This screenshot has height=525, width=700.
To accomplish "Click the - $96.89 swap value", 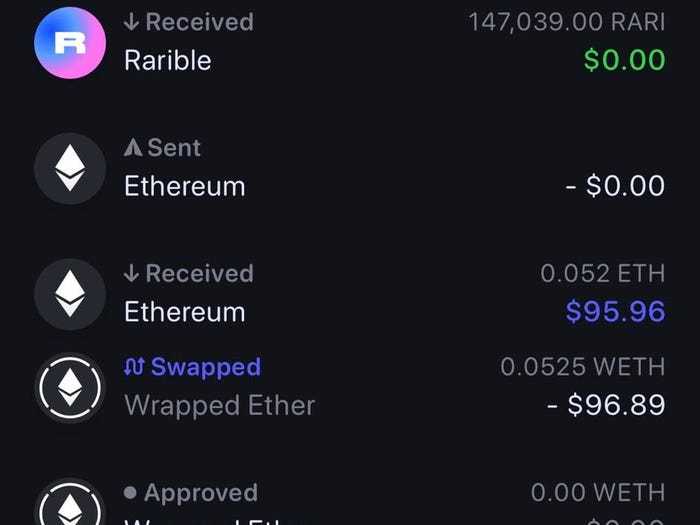I will [x=605, y=405].
